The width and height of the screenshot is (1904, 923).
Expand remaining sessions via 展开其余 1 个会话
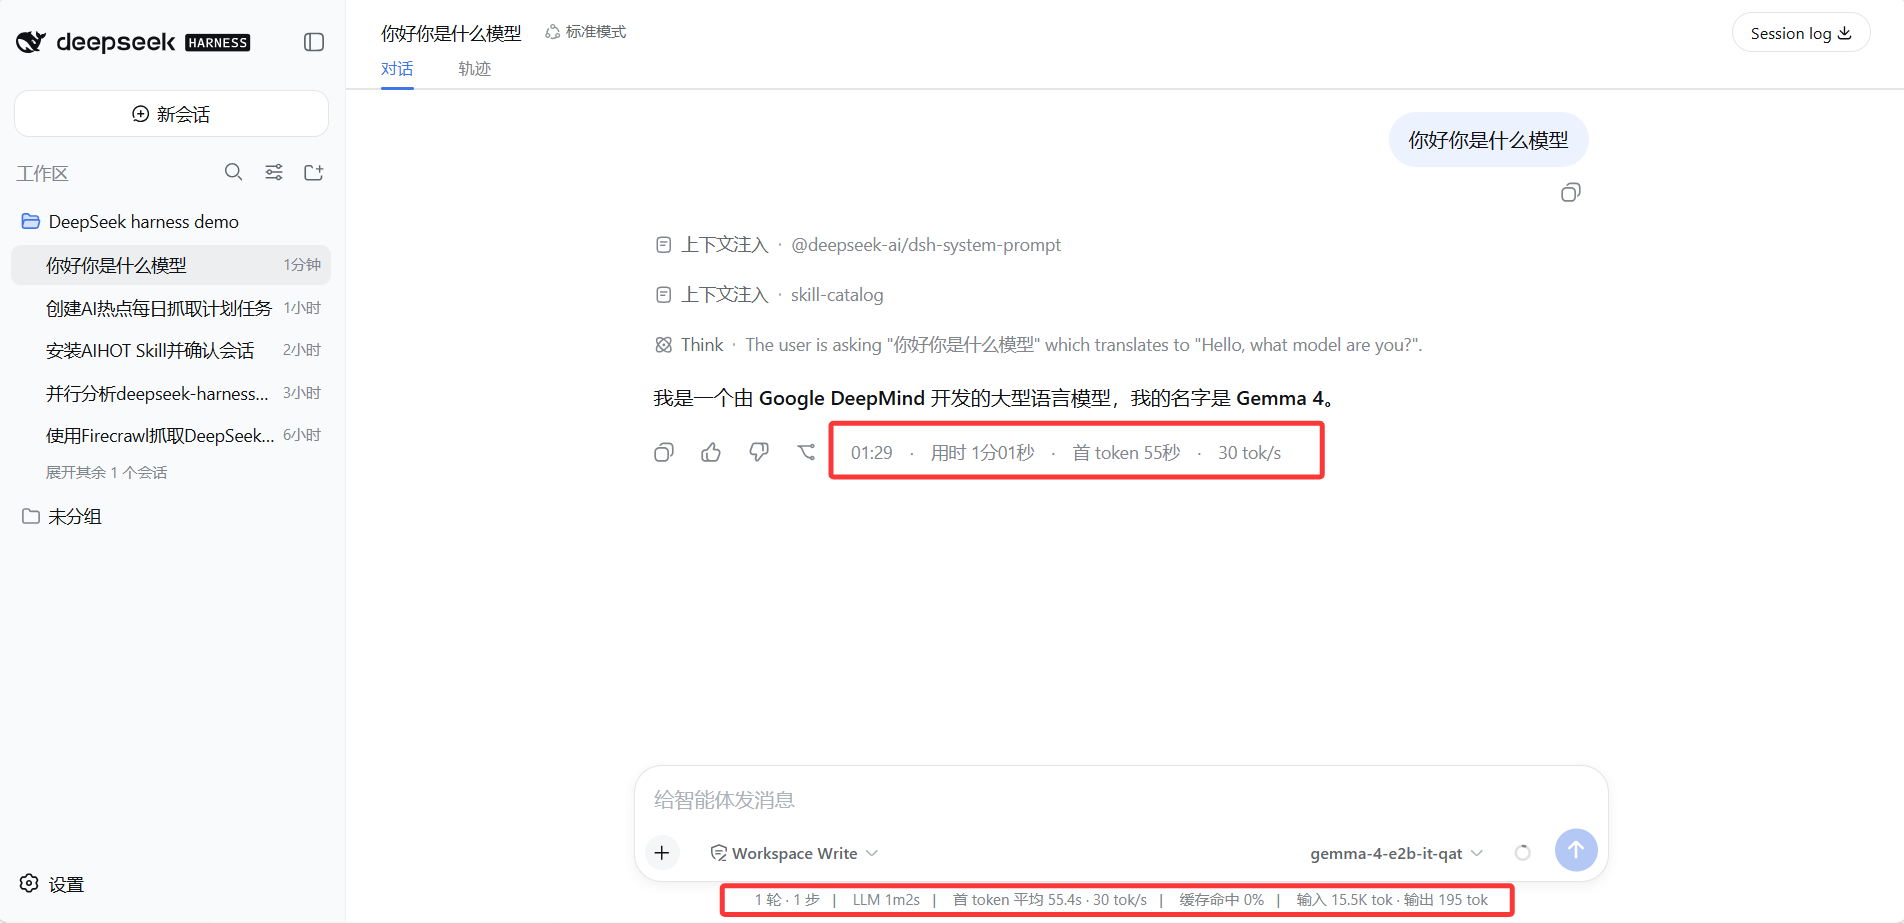[106, 472]
